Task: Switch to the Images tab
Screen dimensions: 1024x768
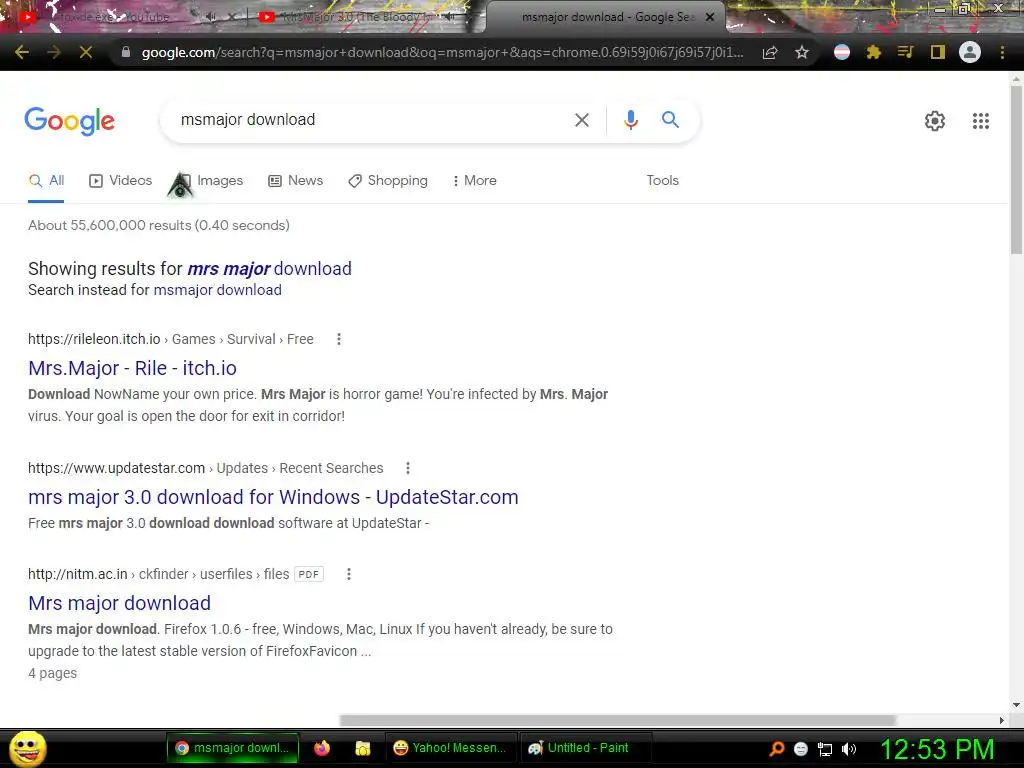Action: pyautogui.click(x=210, y=181)
